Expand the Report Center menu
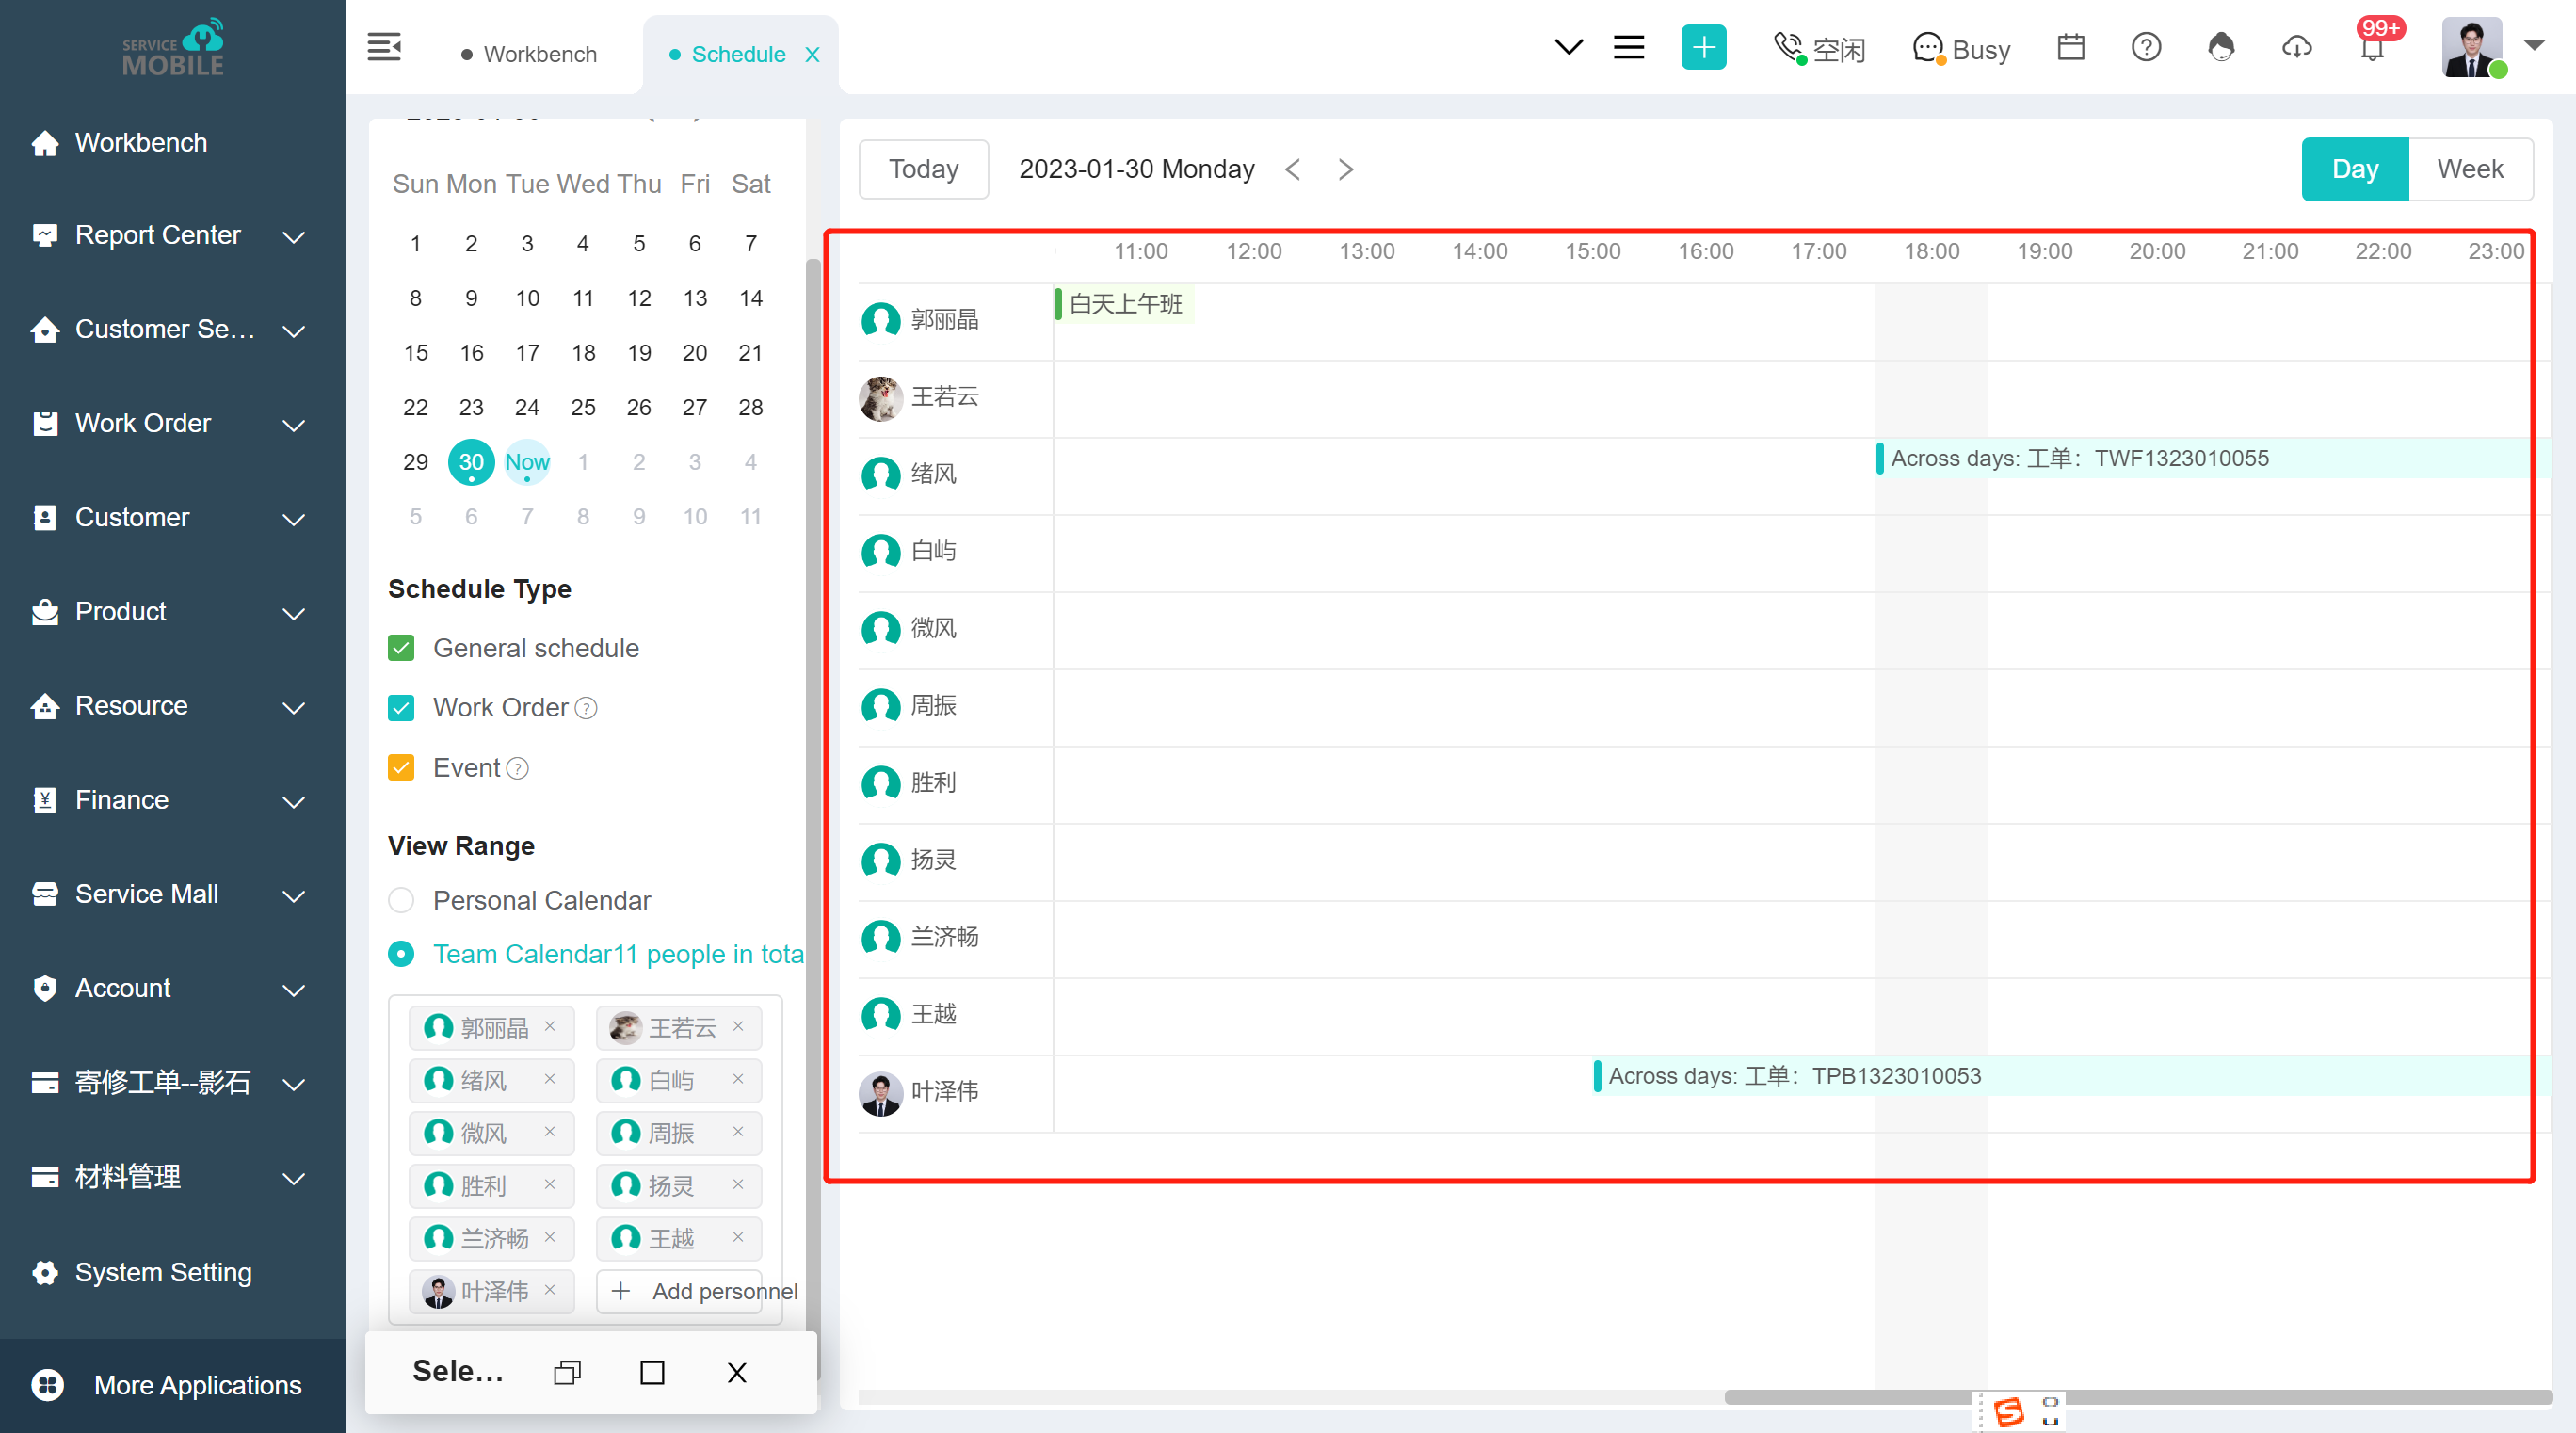Image resolution: width=2576 pixels, height=1433 pixels. click(x=172, y=236)
